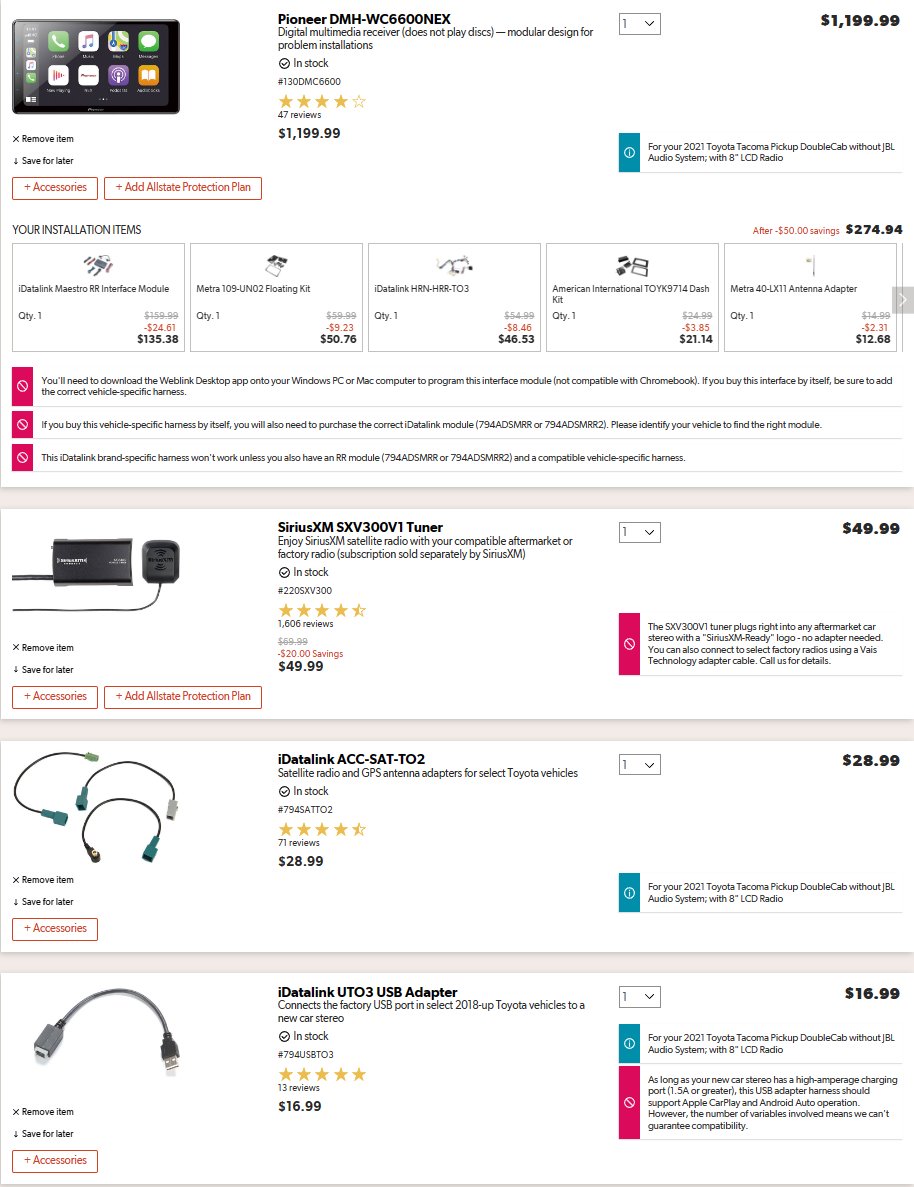Viewport: 914px width, 1187px height.
Task: Click the warning icon beside the SXV300V1 tuner note
Action: (x=629, y=643)
